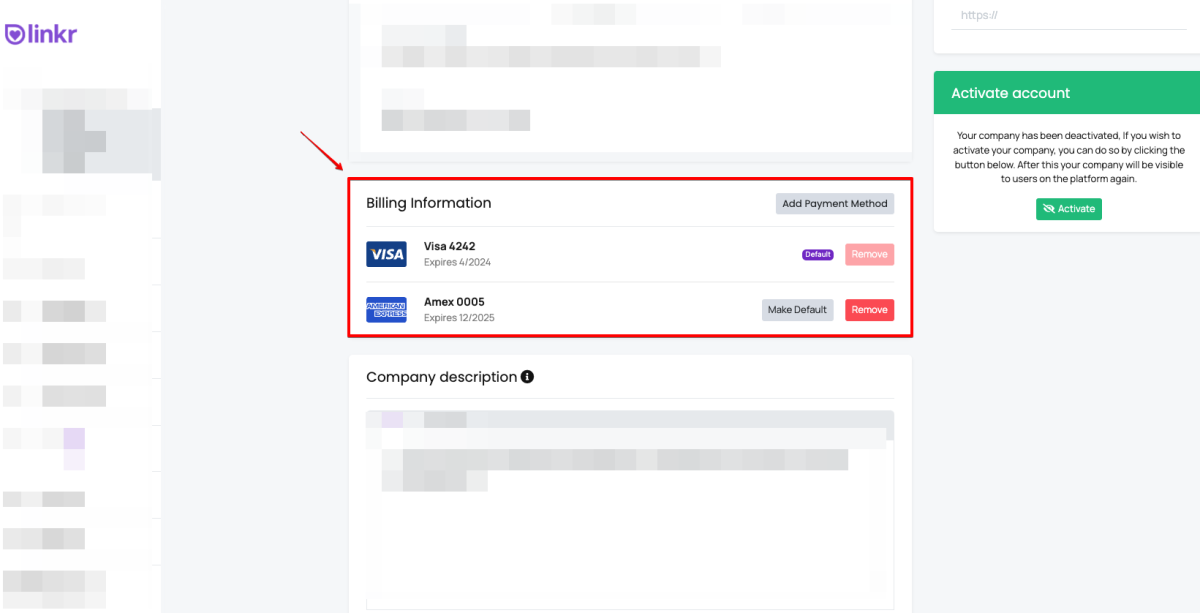Viewport: 1200px width, 613px height.
Task: Click the Billing Information heading
Action: pos(428,203)
